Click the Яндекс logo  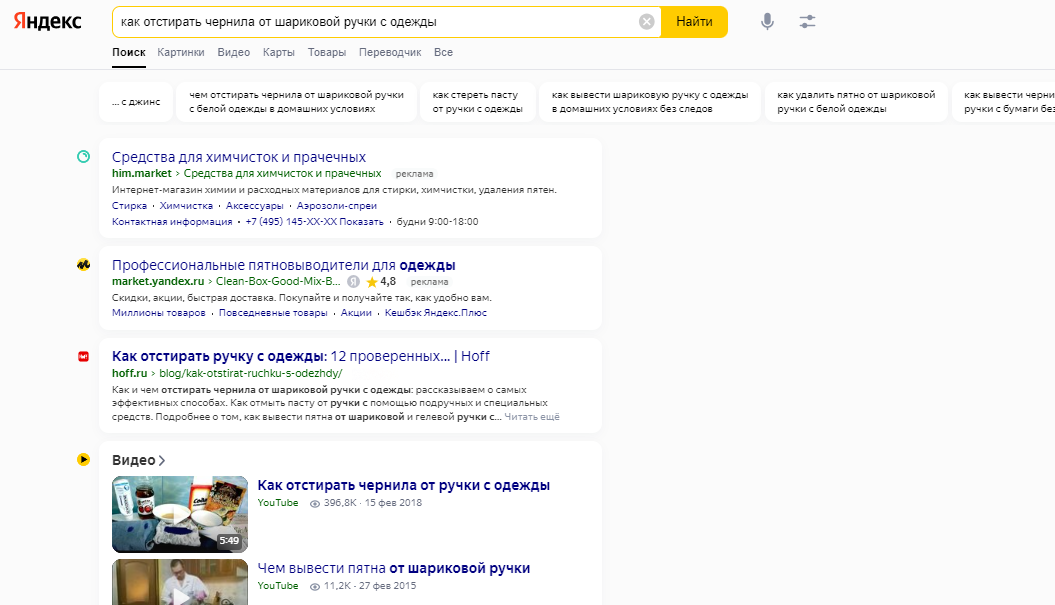[47, 22]
